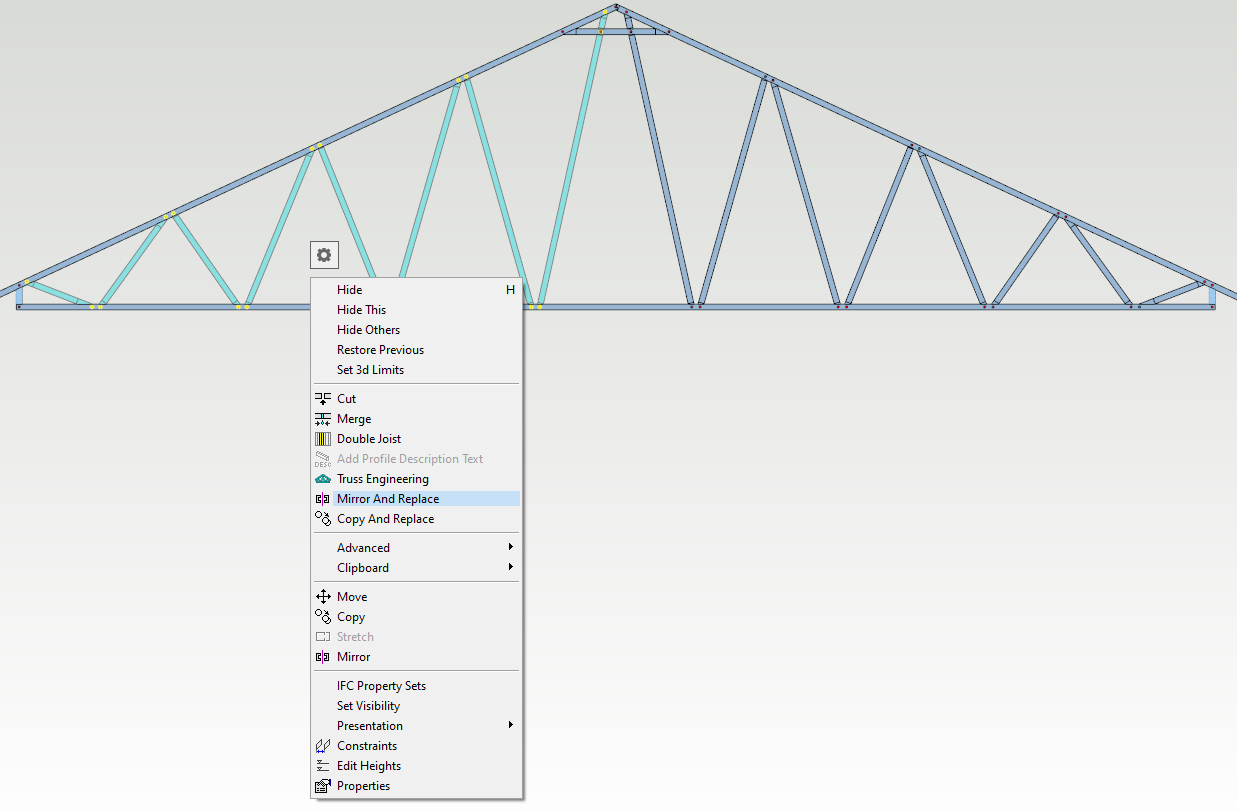
Task: Click the Double Joist icon
Action: (323, 439)
